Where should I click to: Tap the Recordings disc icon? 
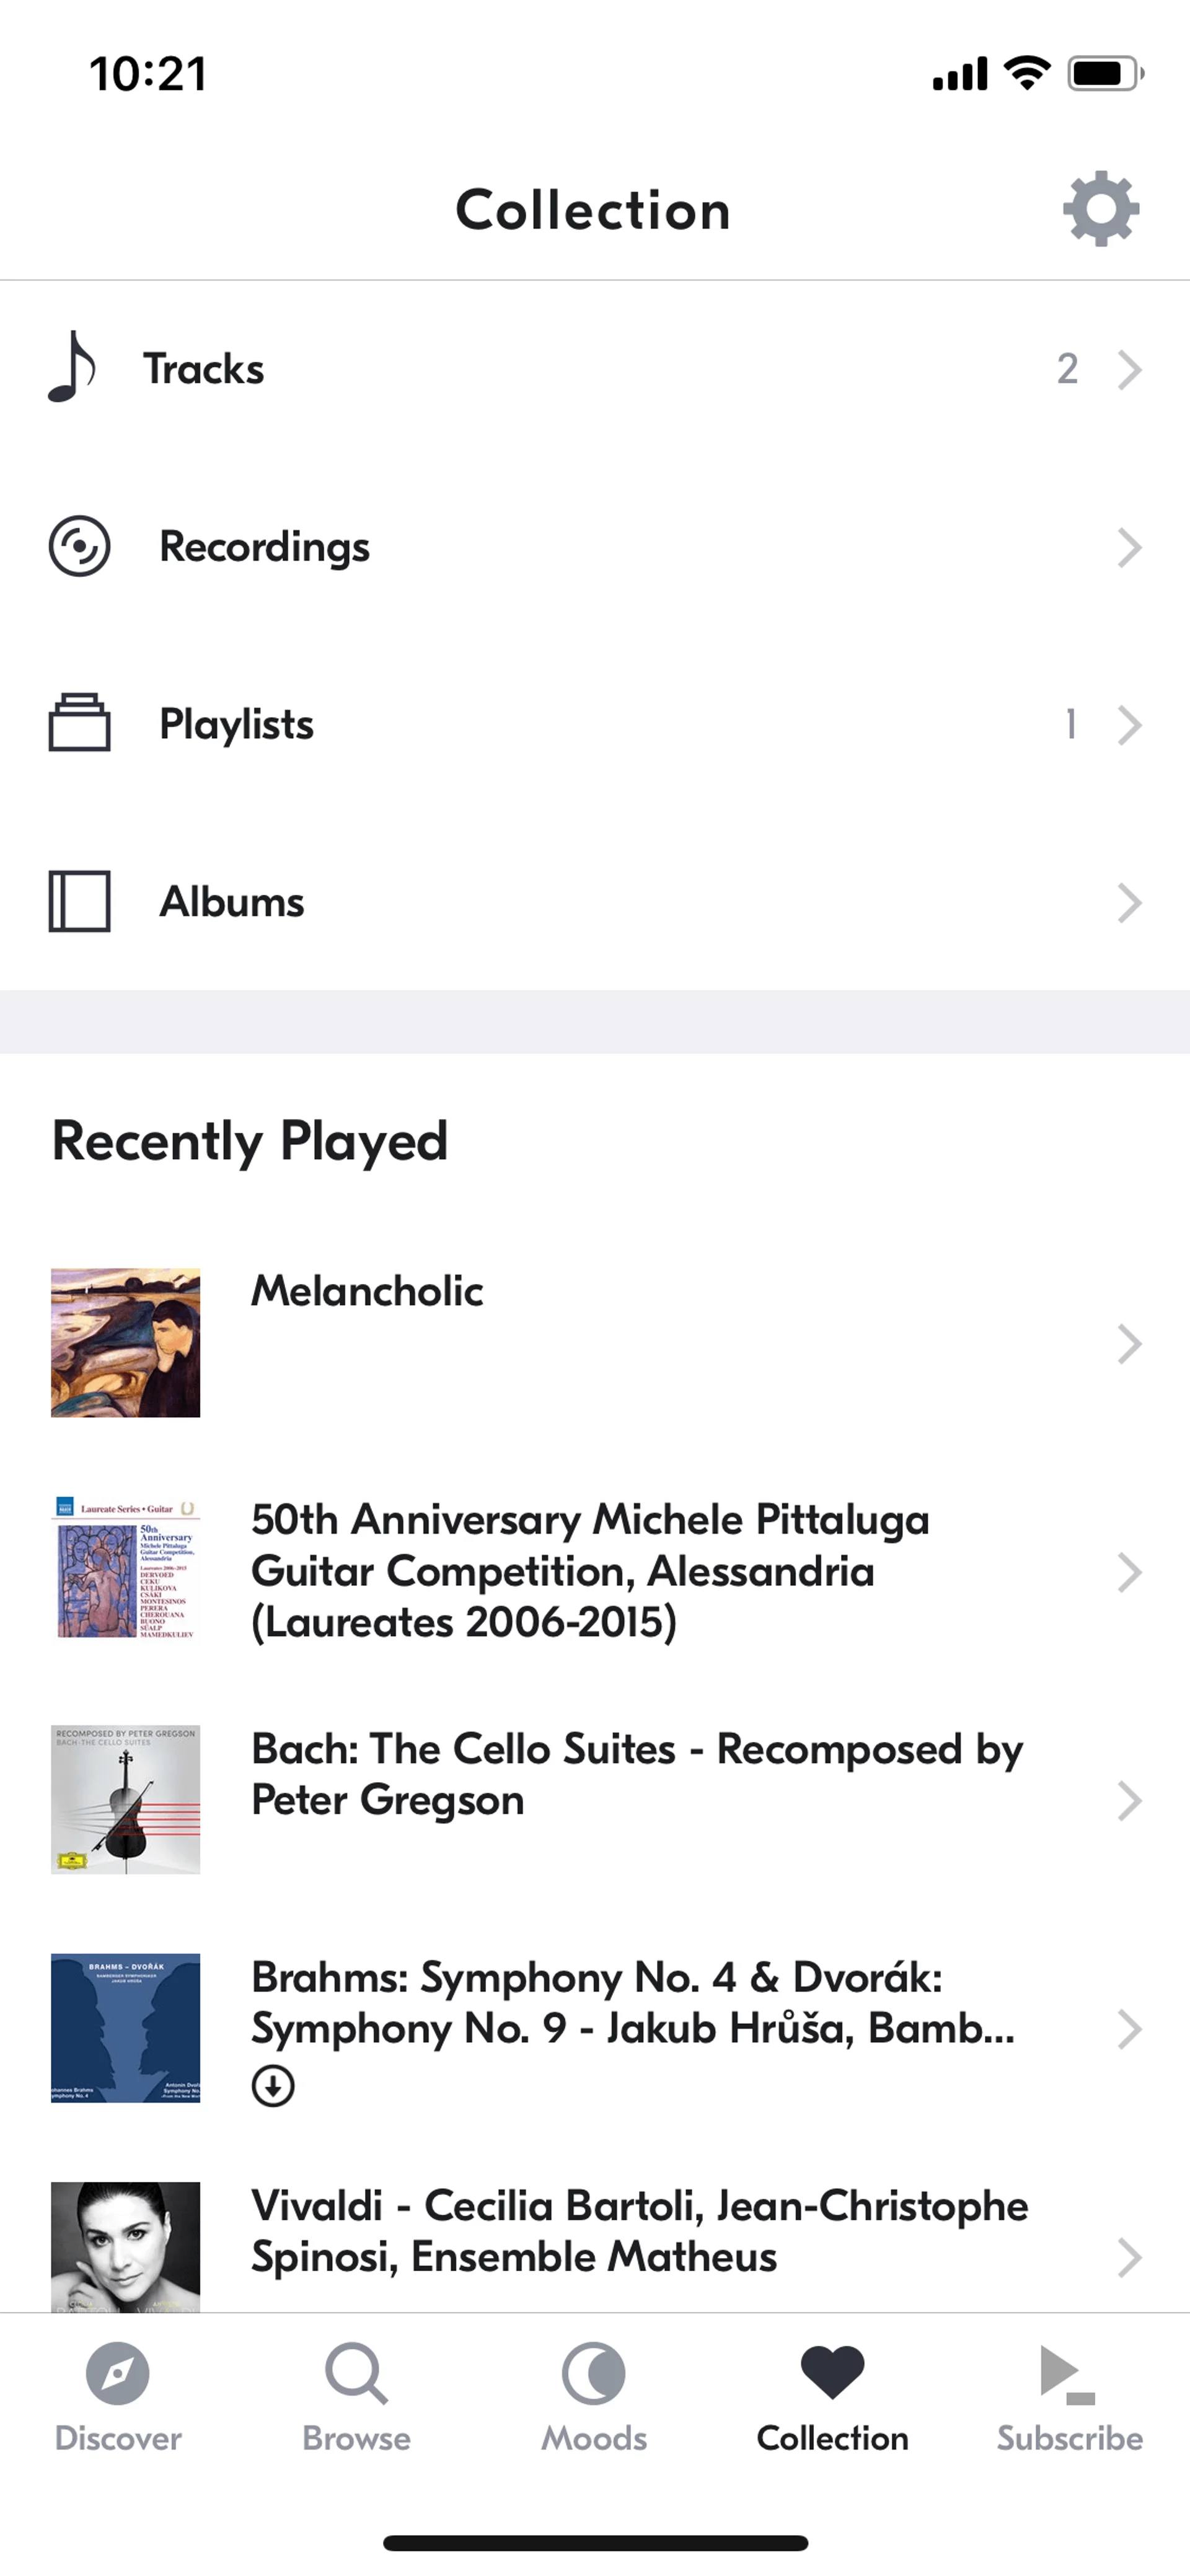[x=79, y=546]
